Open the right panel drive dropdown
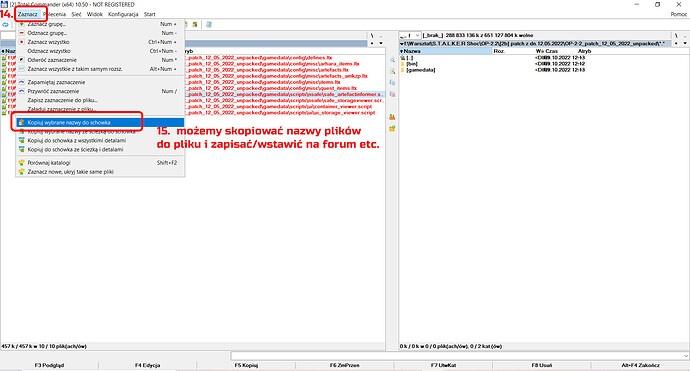 410,35
